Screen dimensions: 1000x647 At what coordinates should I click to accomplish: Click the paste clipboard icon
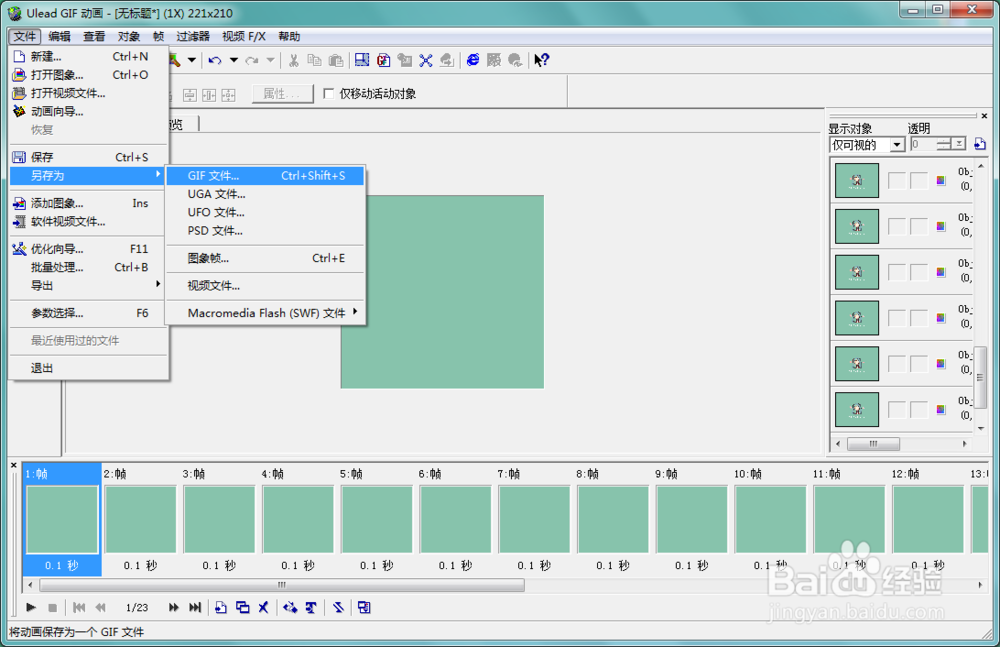(x=336, y=61)
